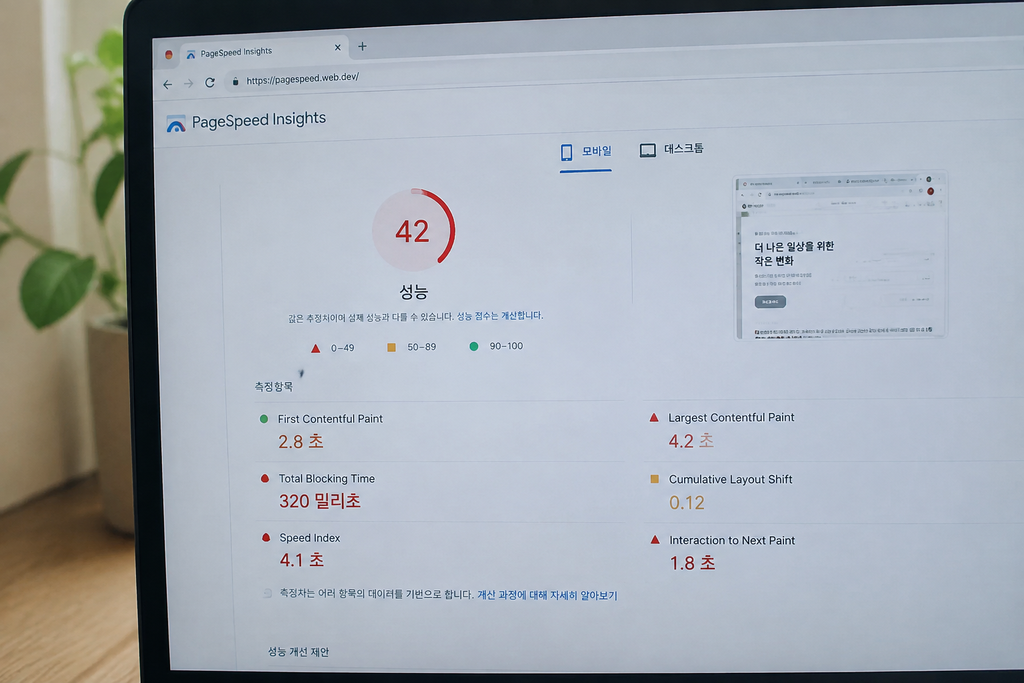Click the PageSpeed Insights title text
The image size is (1024, 683).
point(259,120)
